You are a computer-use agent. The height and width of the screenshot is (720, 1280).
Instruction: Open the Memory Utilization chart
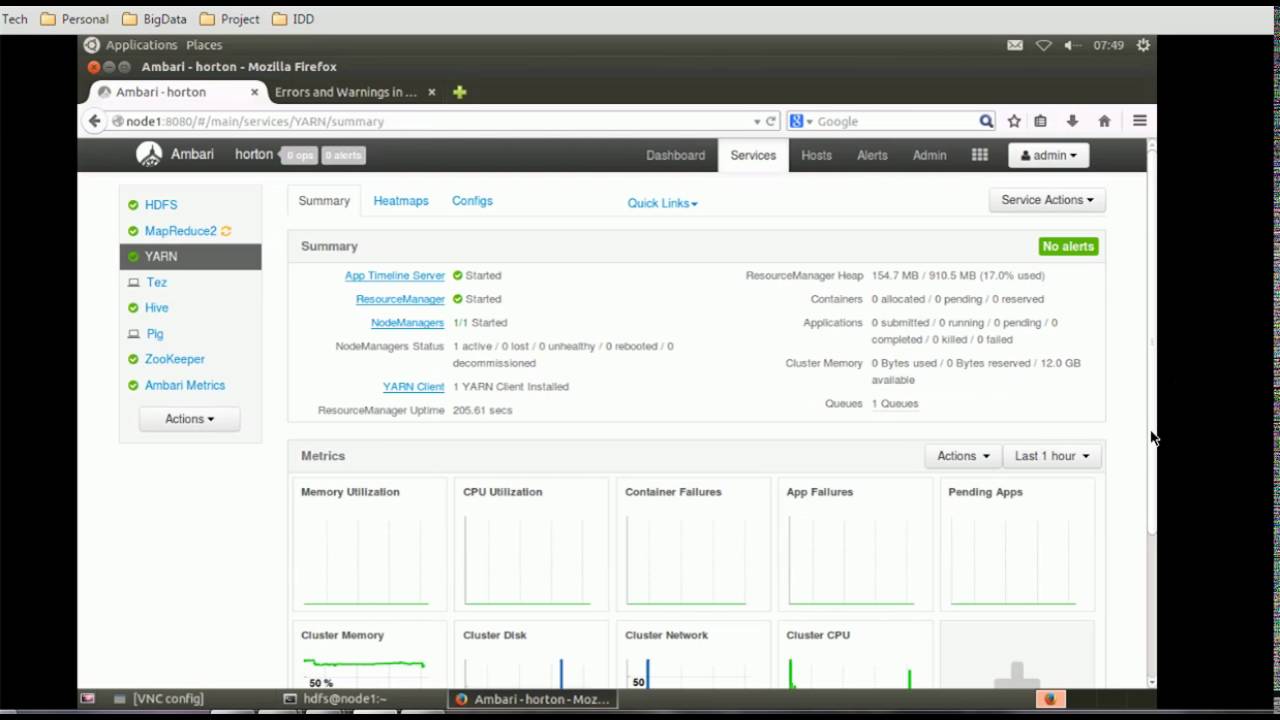click(369, 544)
